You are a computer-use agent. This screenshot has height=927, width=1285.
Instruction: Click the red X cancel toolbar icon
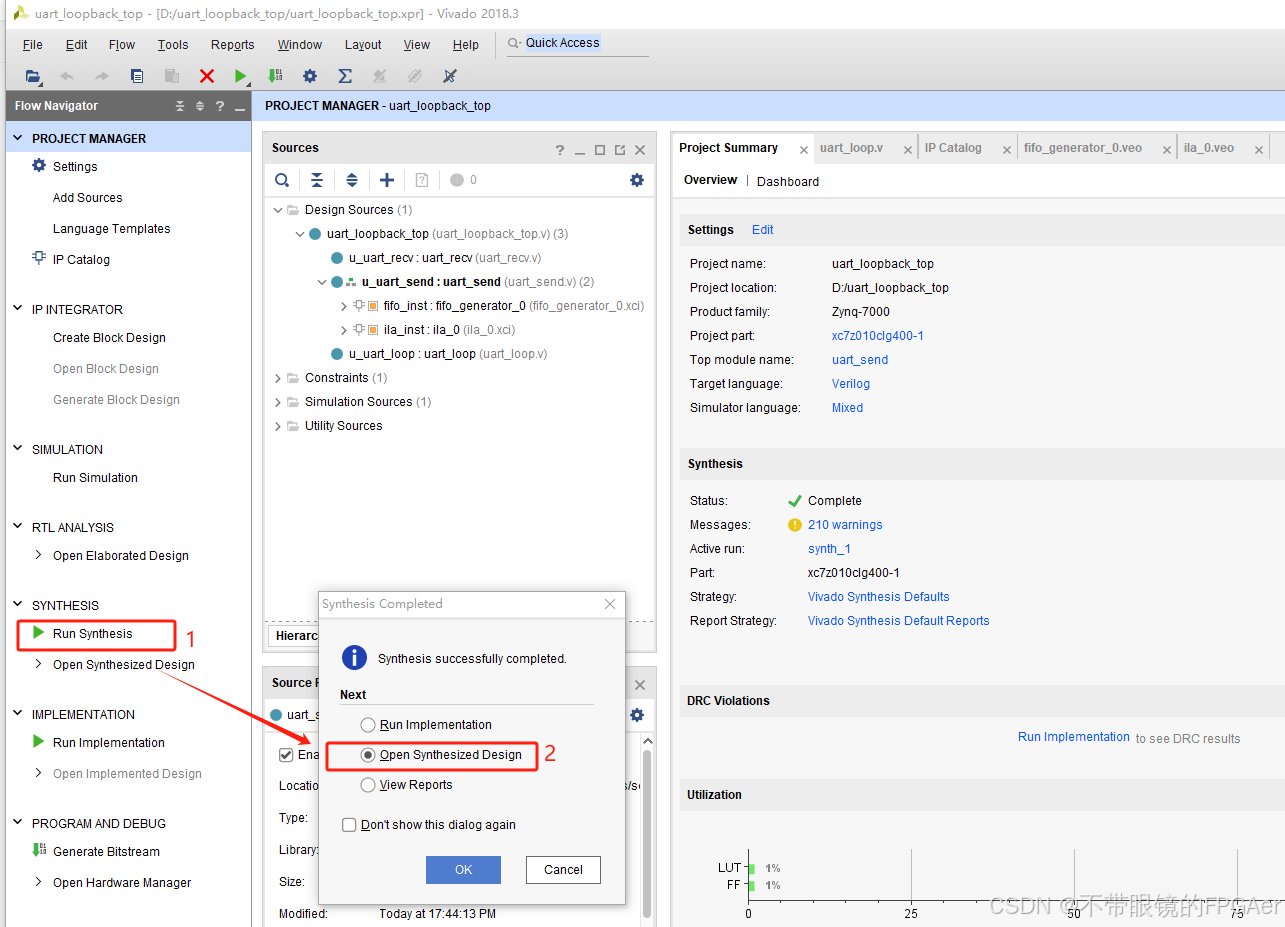(207, 76)
